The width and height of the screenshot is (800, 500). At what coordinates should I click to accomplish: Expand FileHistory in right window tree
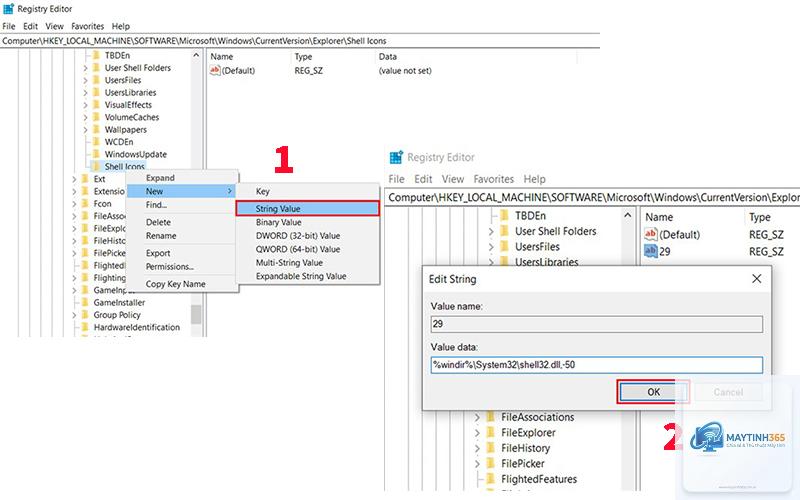[x=477, y=448]
